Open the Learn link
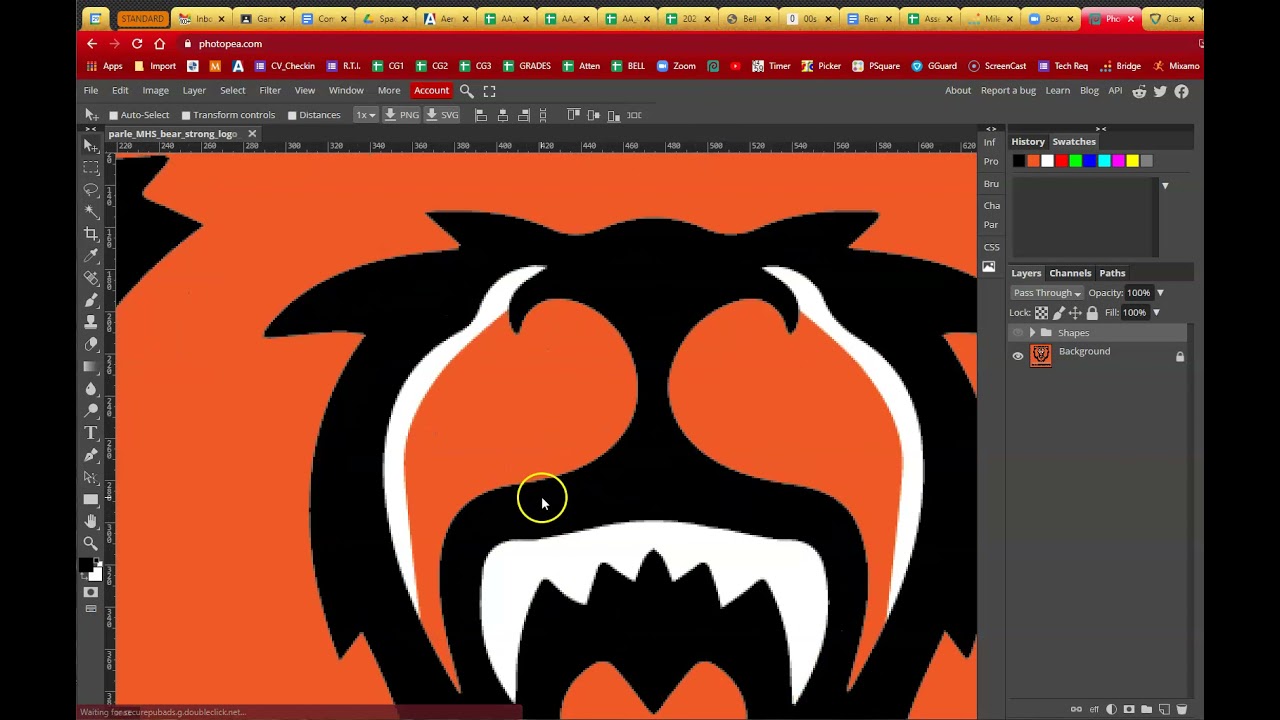 [x=1058, y=91]
